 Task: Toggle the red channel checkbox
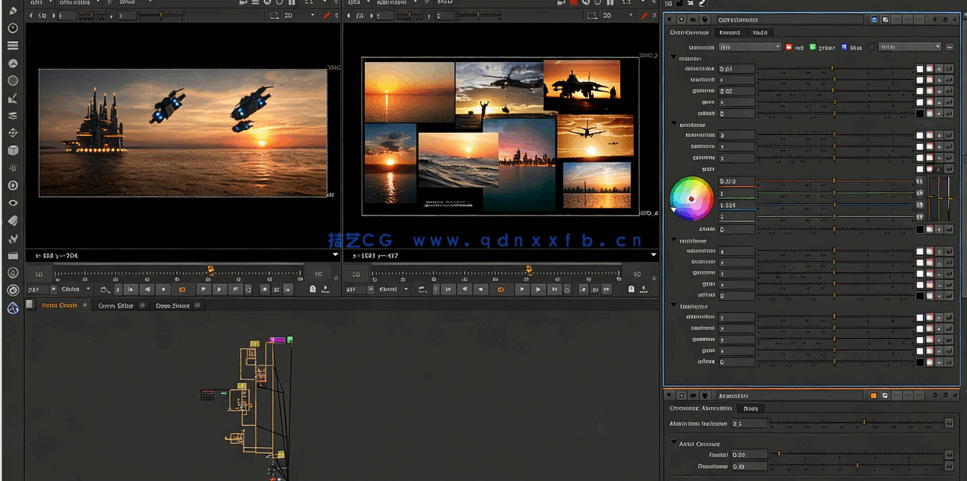(x=788, y=47)
